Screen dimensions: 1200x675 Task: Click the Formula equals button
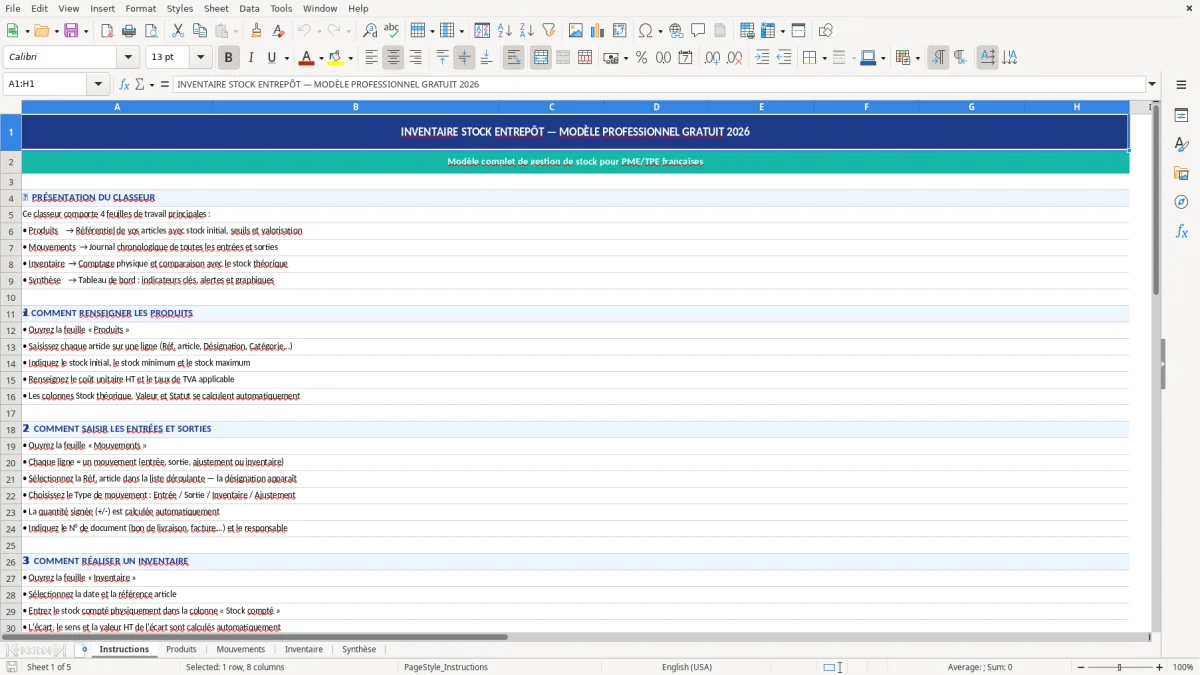click(165, 84)
